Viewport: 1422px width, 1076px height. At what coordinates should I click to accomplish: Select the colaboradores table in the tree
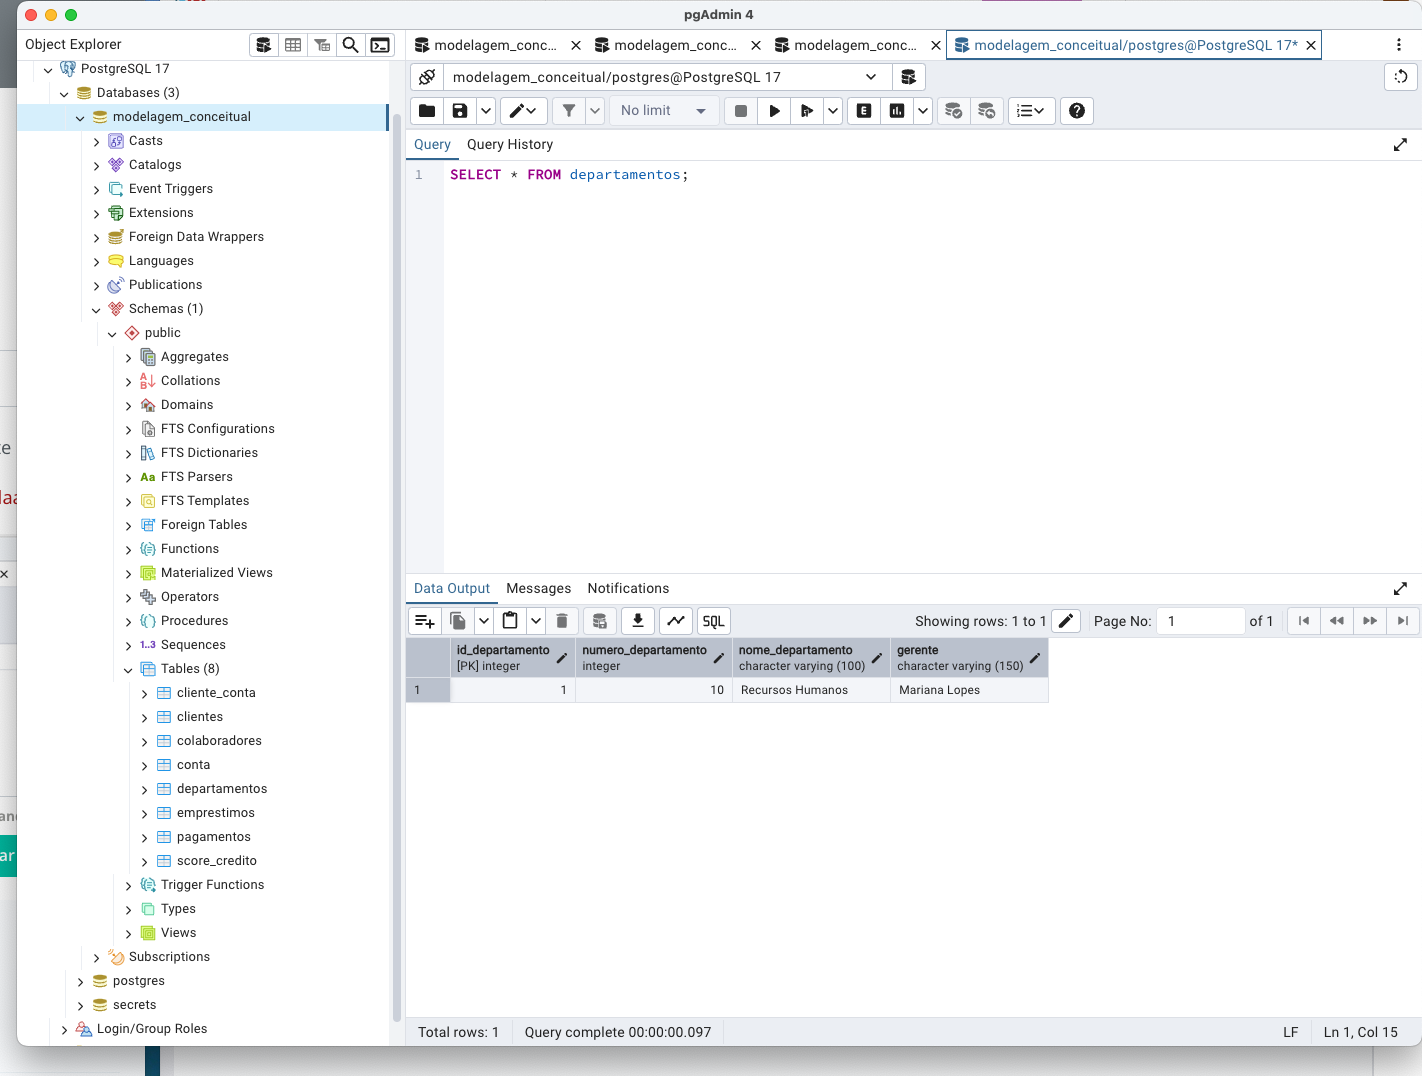(x=219, y=741)
